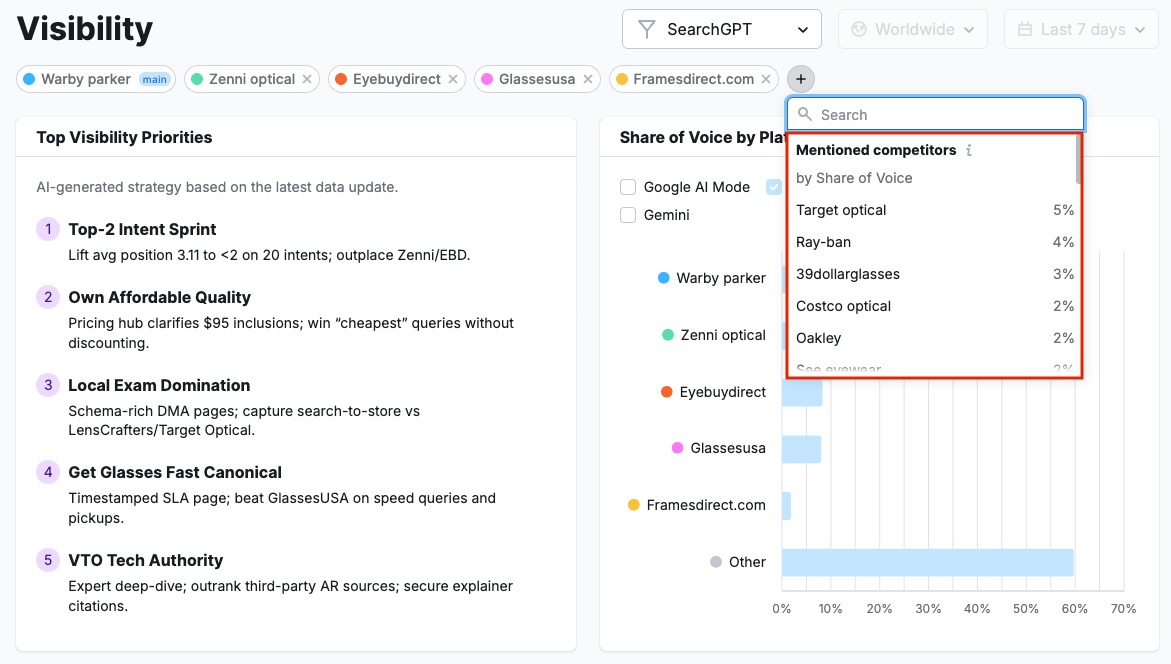Image resolution: width=1171 pixels, height=664 pixels.
Task: Click the blue Warby parker chip color dot
Action: 29,79
